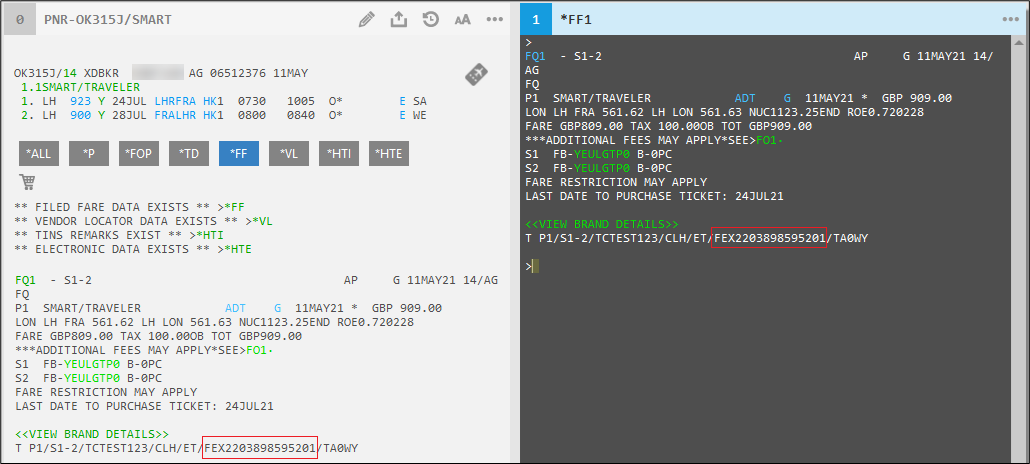Viewport: 1030px width, 464px height.
Task: Click the font size AA icon
Action: pyautogui.click(x=462, y=19)
